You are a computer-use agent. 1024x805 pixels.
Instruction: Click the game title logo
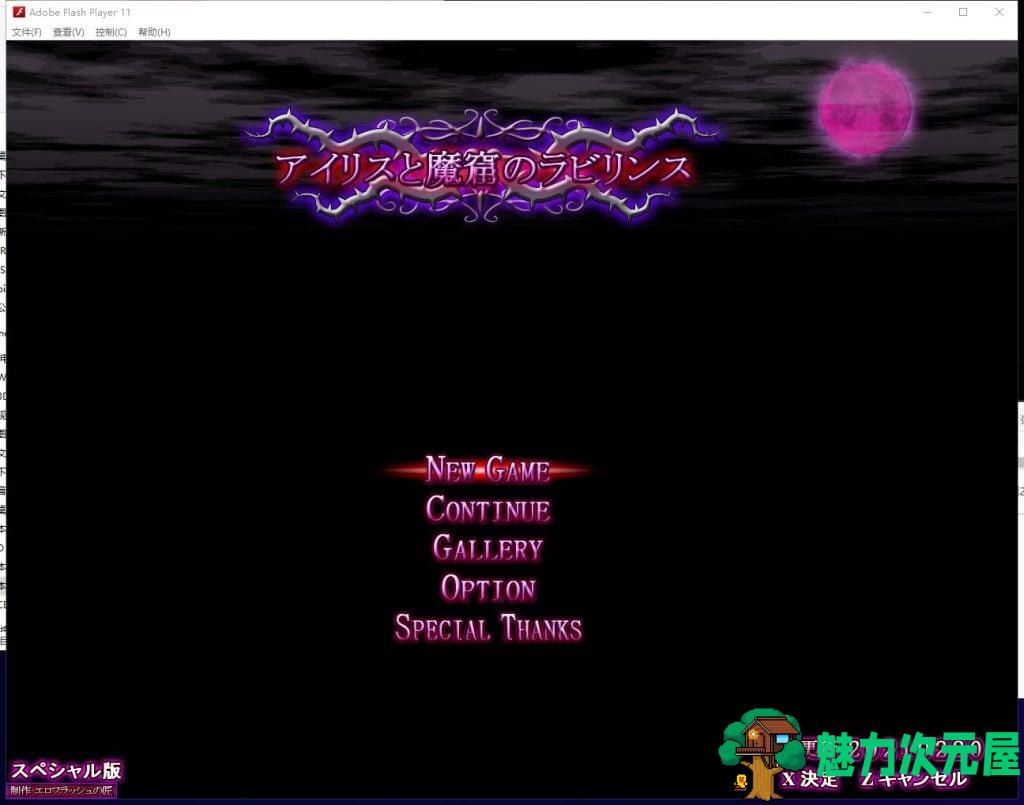[483, 167]
